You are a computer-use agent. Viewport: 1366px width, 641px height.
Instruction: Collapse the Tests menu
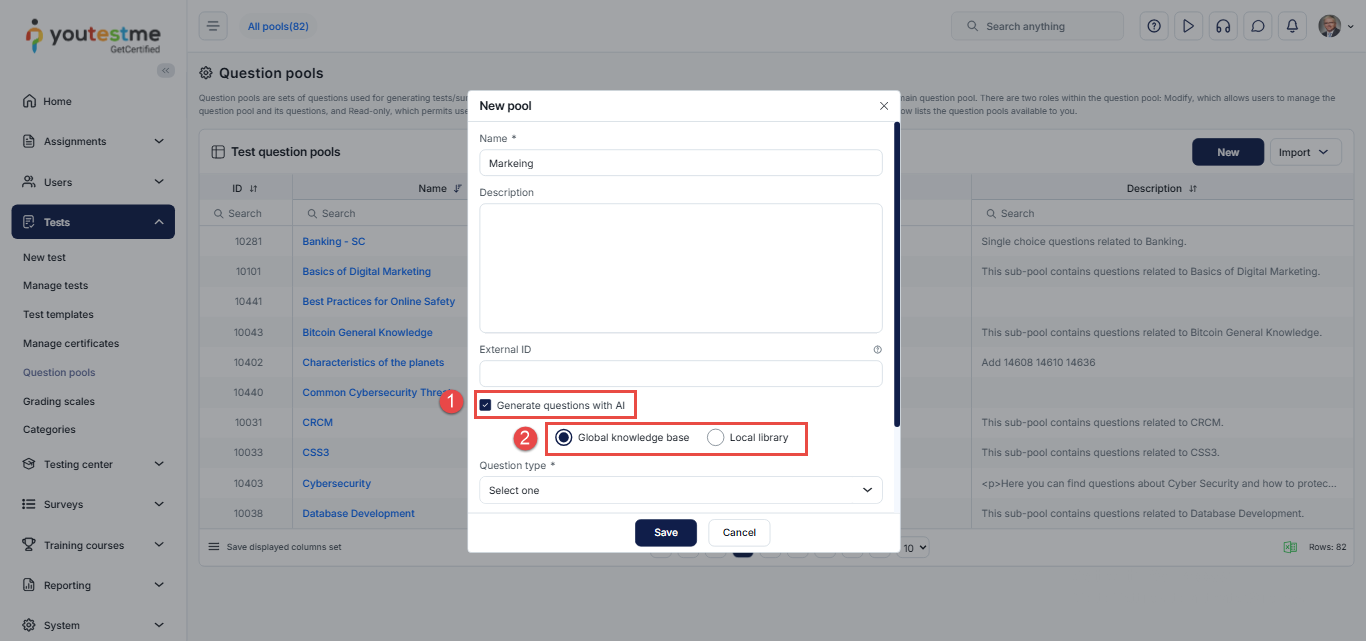[x=93, y=222]
